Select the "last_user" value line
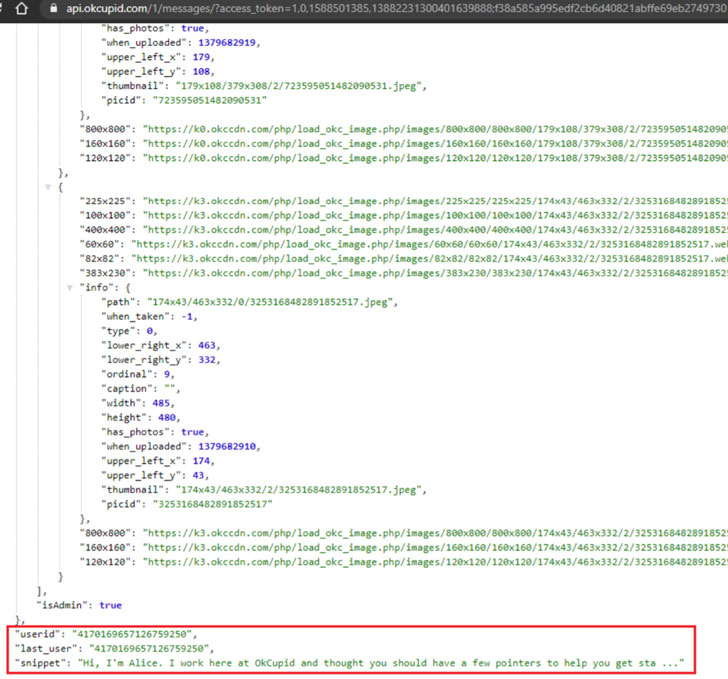The width and height of the screenshot is (728, 679). click(x=114, y=648)
